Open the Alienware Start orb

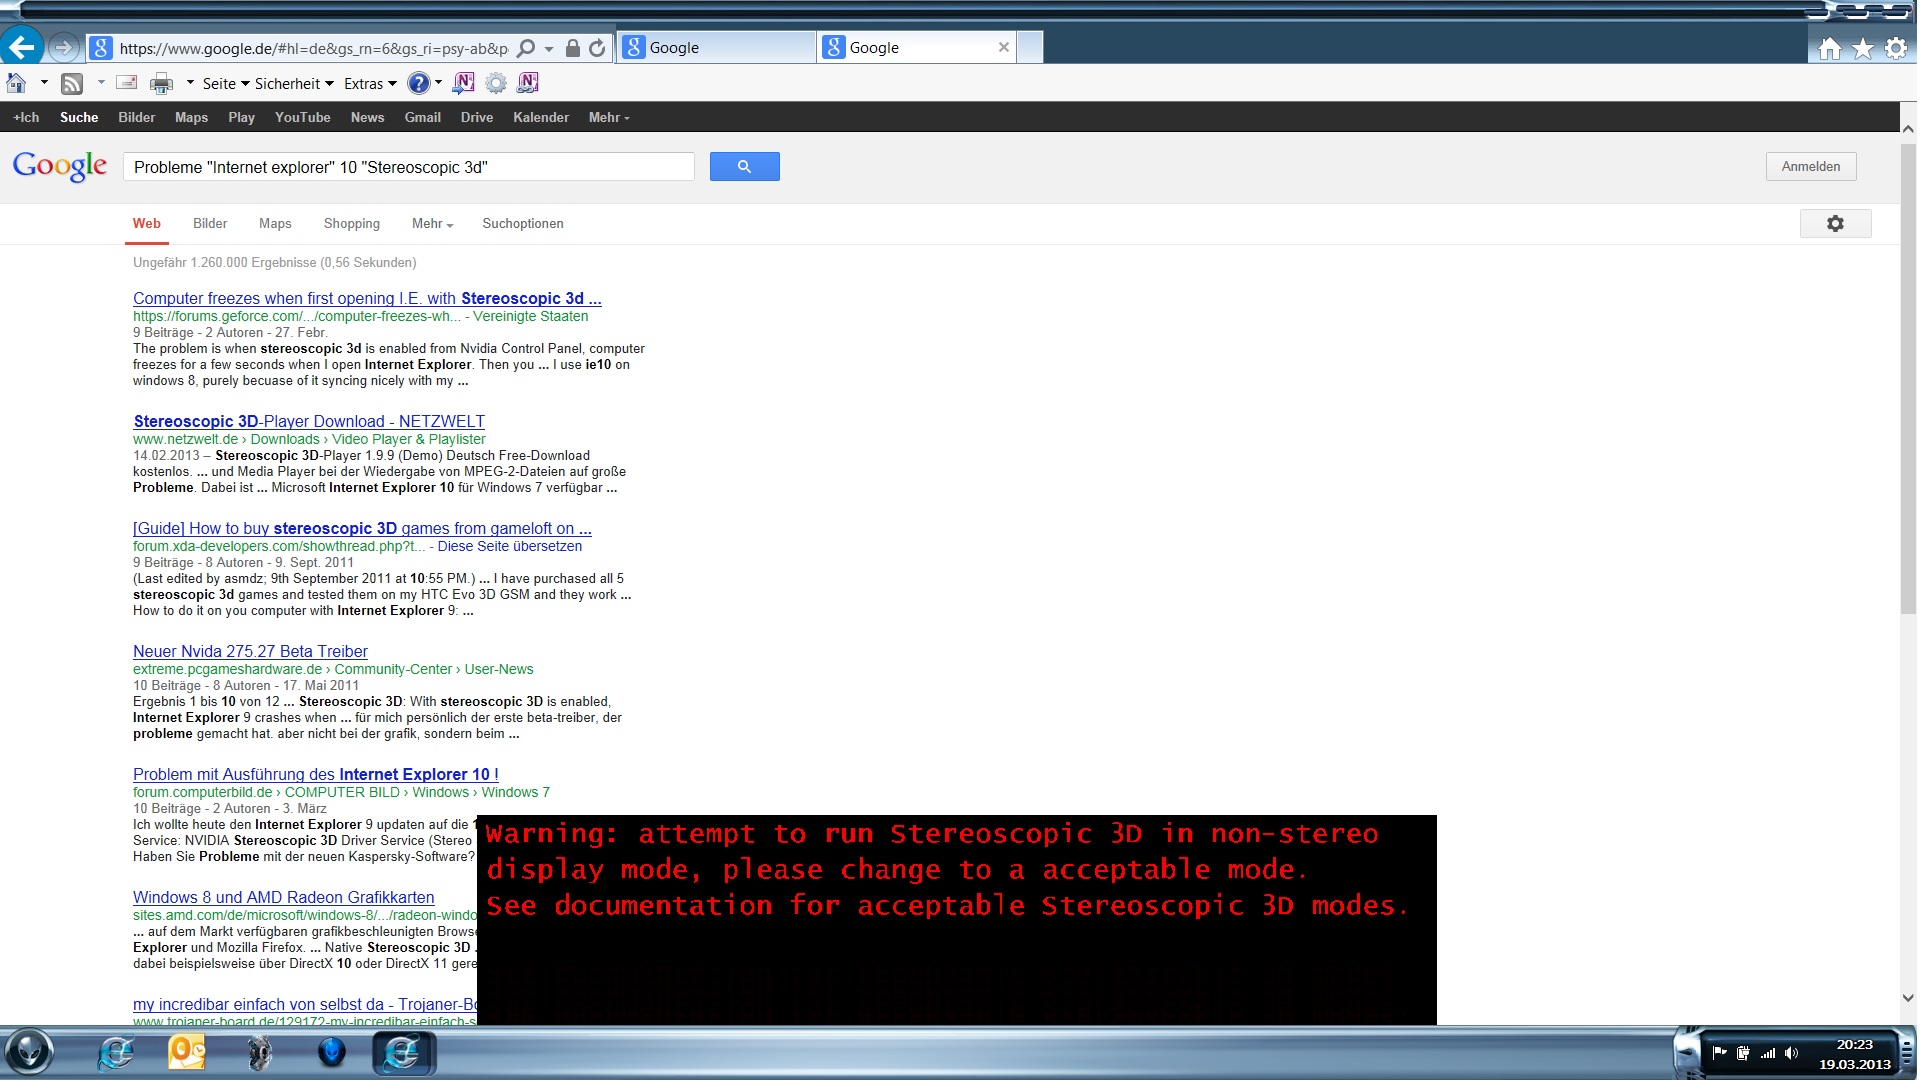point(29,1052)
